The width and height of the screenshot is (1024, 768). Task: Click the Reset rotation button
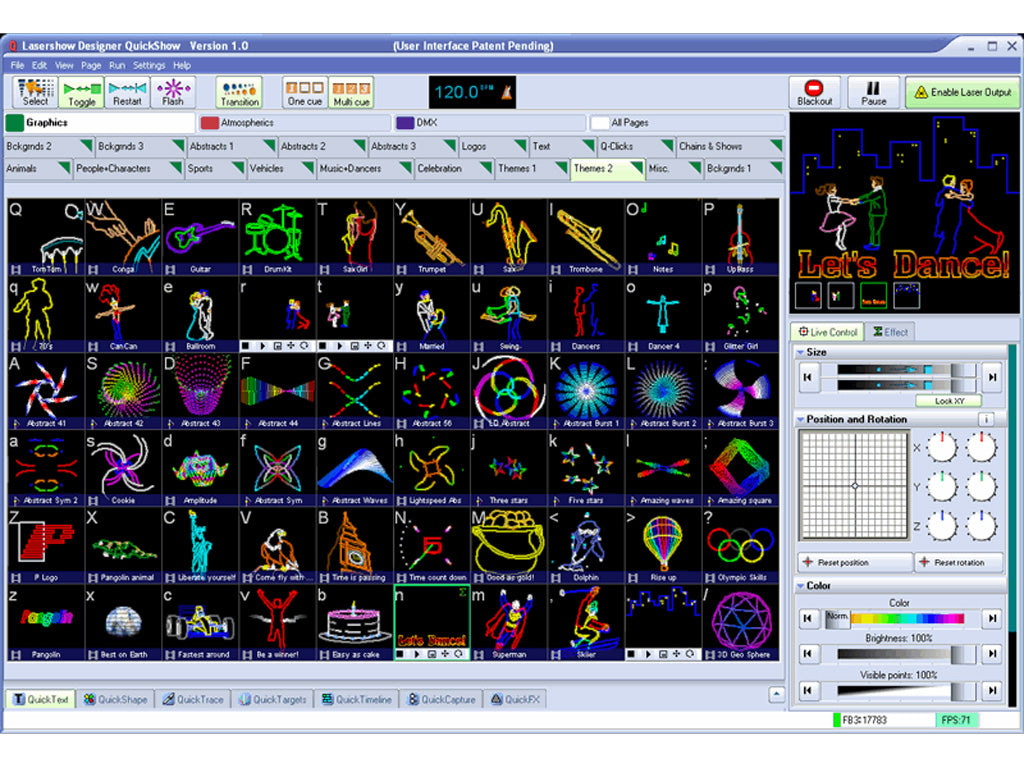pos(958,563)
